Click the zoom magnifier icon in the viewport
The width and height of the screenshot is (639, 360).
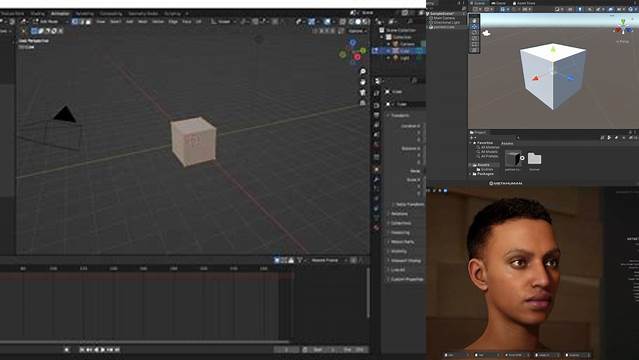[363, 71]
